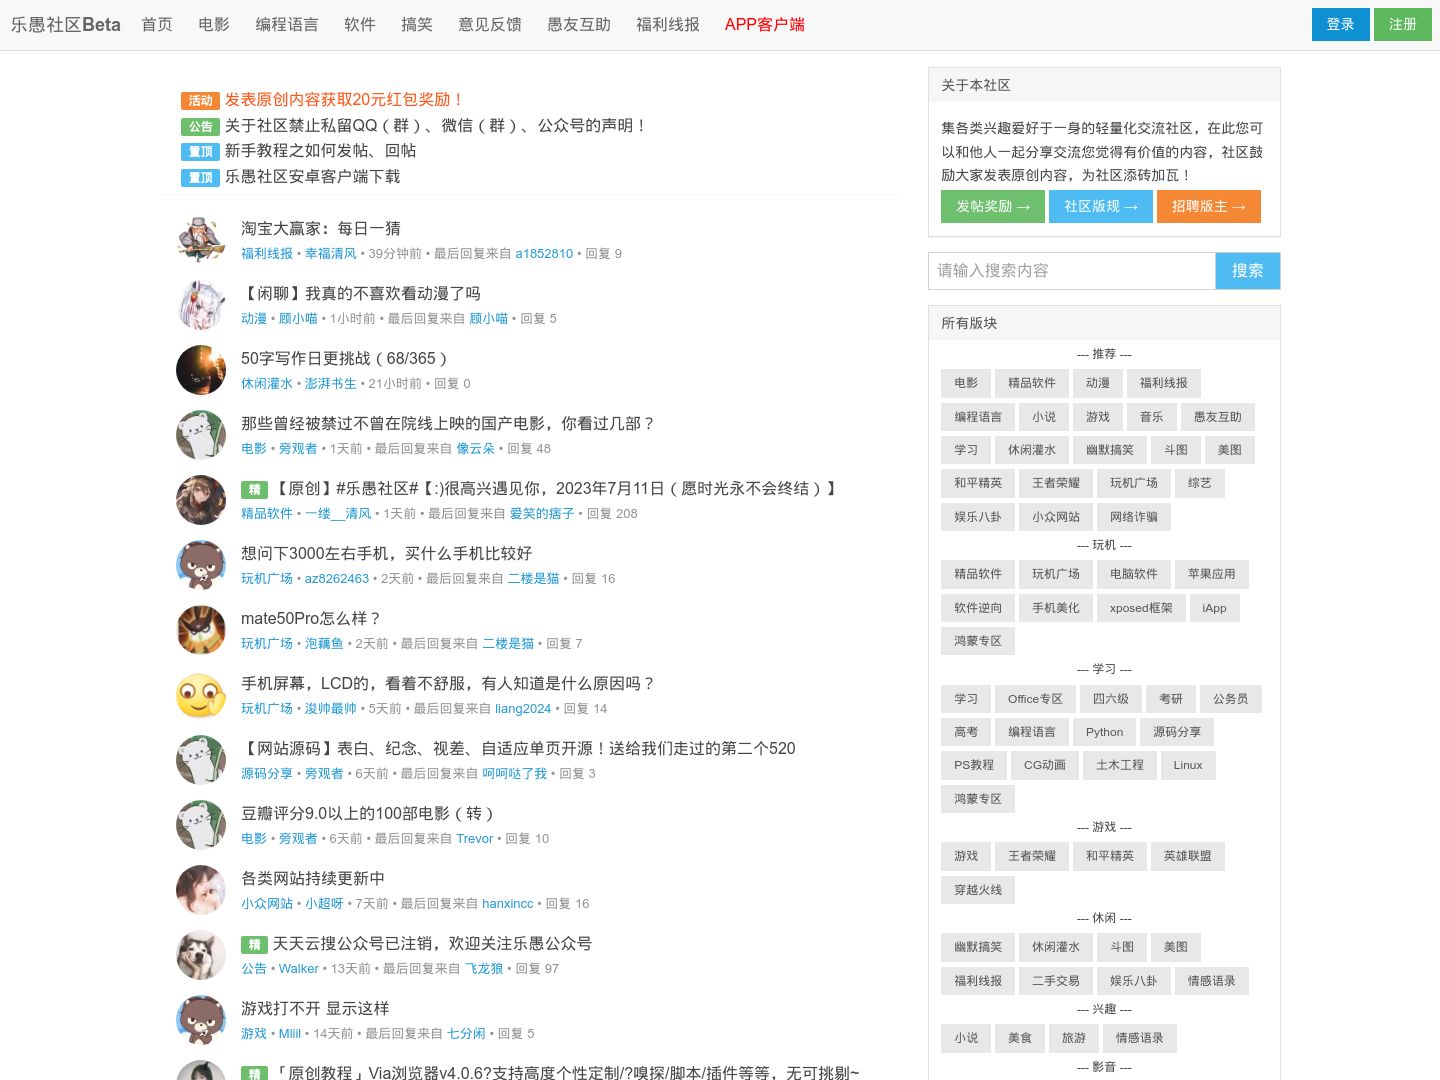Select 精品软件 tag under 推荐 section

(x=1032, y=383)
